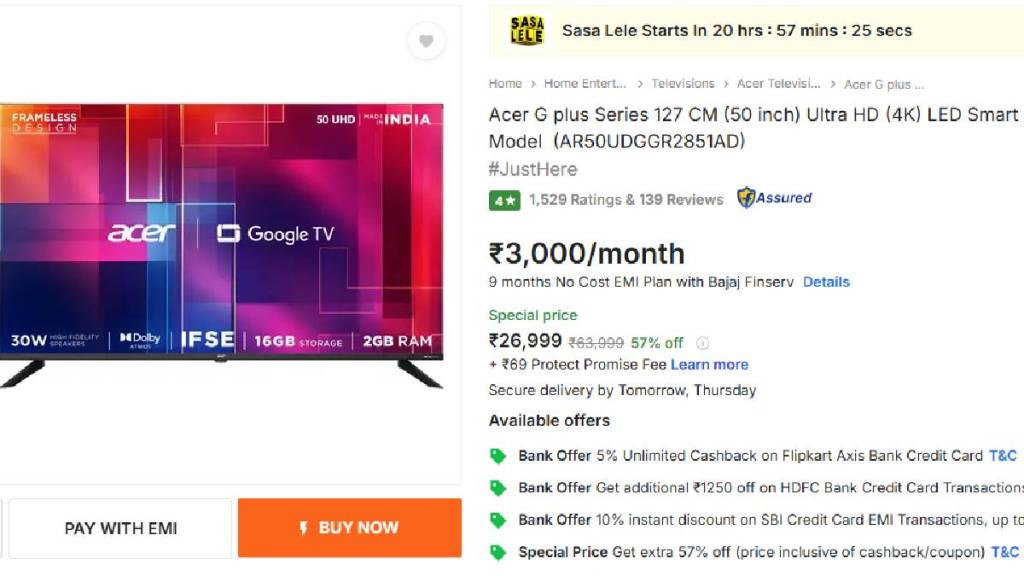Click the BUY NOW button

pos(349,528)
